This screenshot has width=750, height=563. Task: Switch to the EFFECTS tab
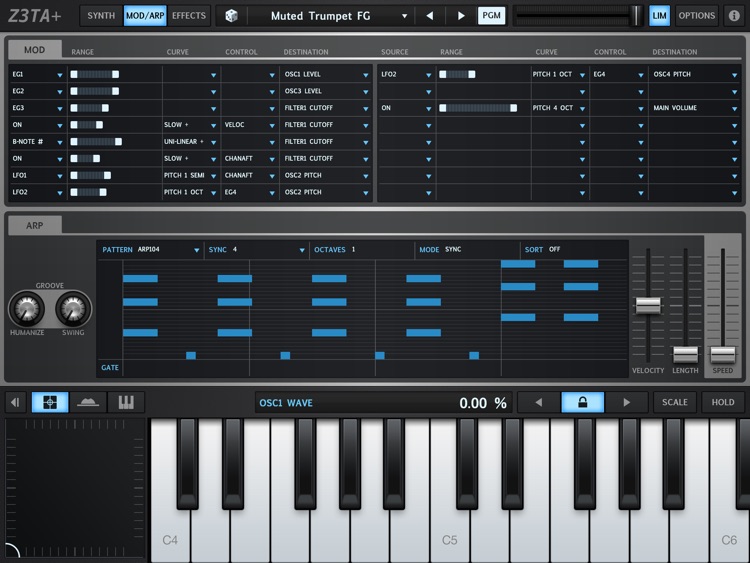tap(189, 16)
